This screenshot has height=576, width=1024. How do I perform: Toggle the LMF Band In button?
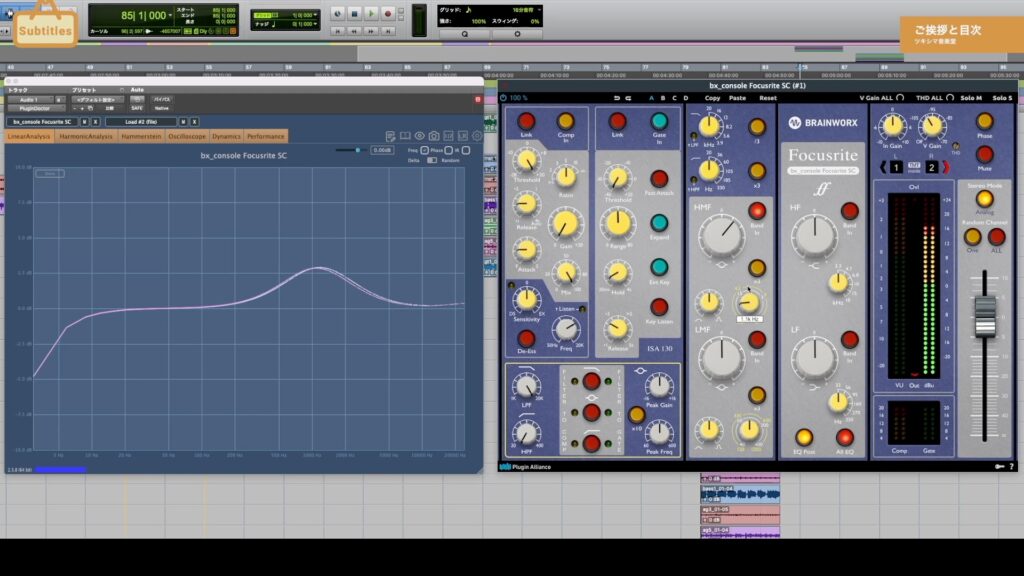(757, 340)
